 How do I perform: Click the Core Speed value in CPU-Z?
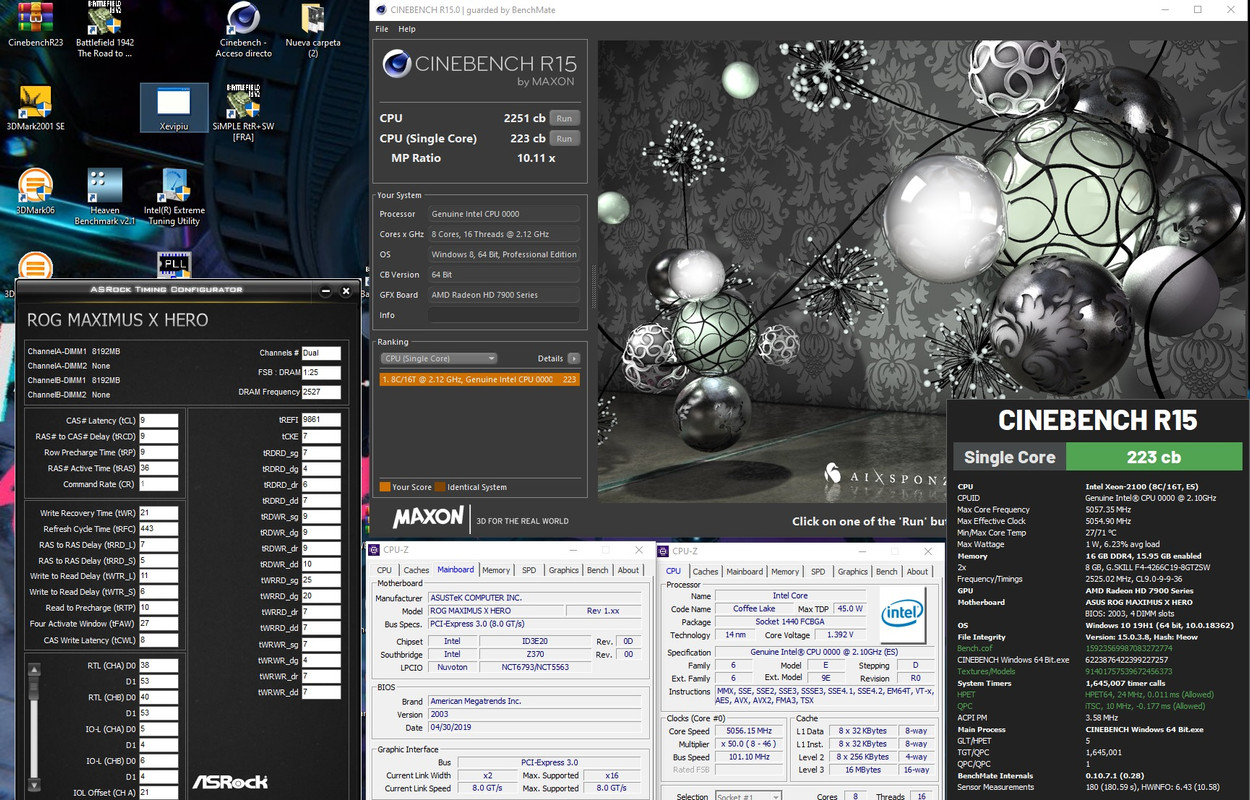(x=747, y=732)
